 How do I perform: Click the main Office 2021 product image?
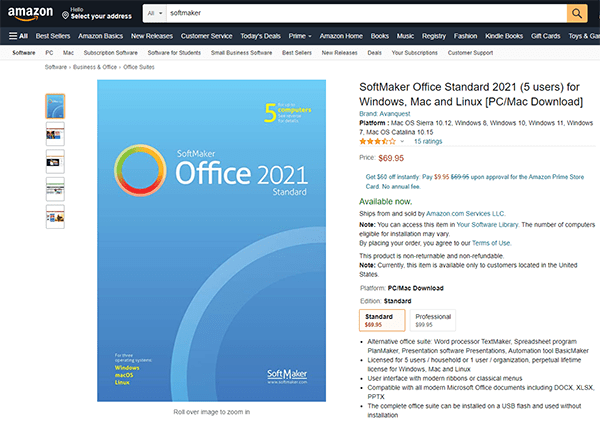click(212, 241)
